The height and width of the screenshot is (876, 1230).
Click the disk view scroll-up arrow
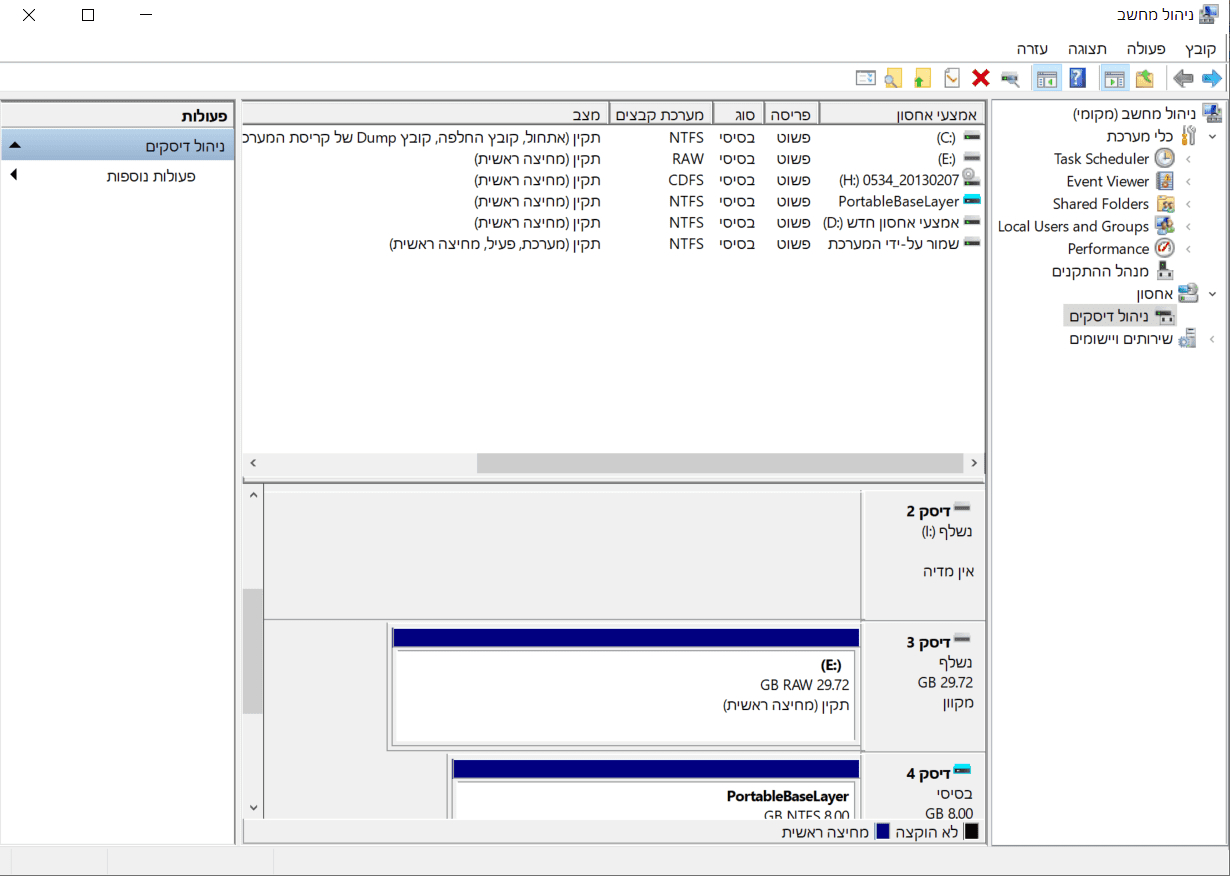point(253,495)
